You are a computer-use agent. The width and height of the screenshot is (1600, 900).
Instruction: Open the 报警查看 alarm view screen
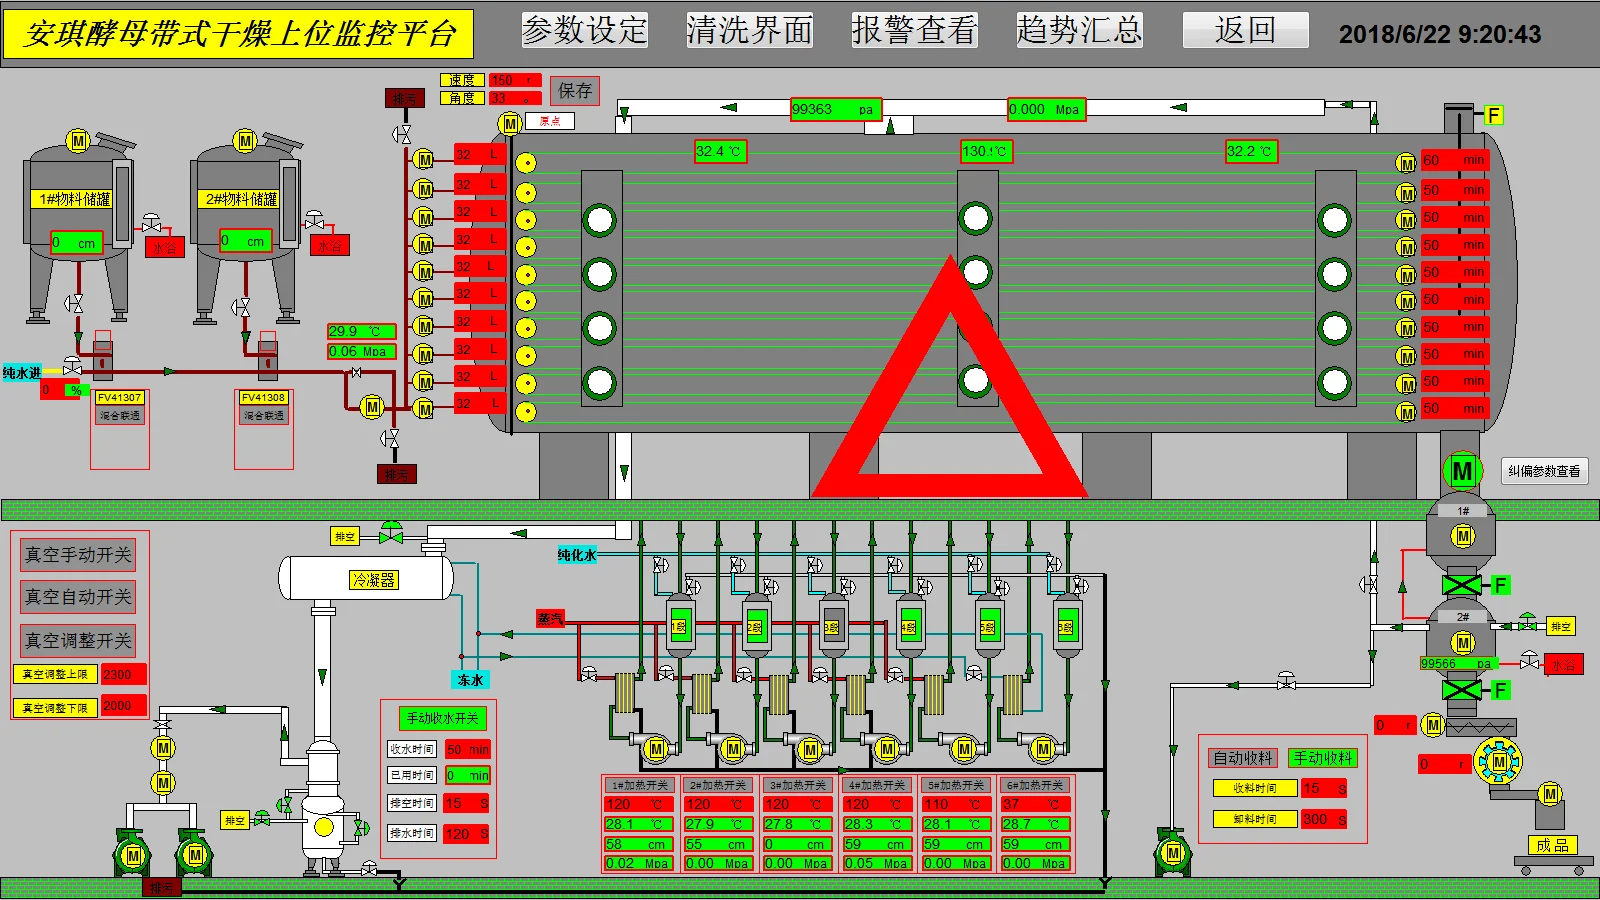click(x=915, y=30)
